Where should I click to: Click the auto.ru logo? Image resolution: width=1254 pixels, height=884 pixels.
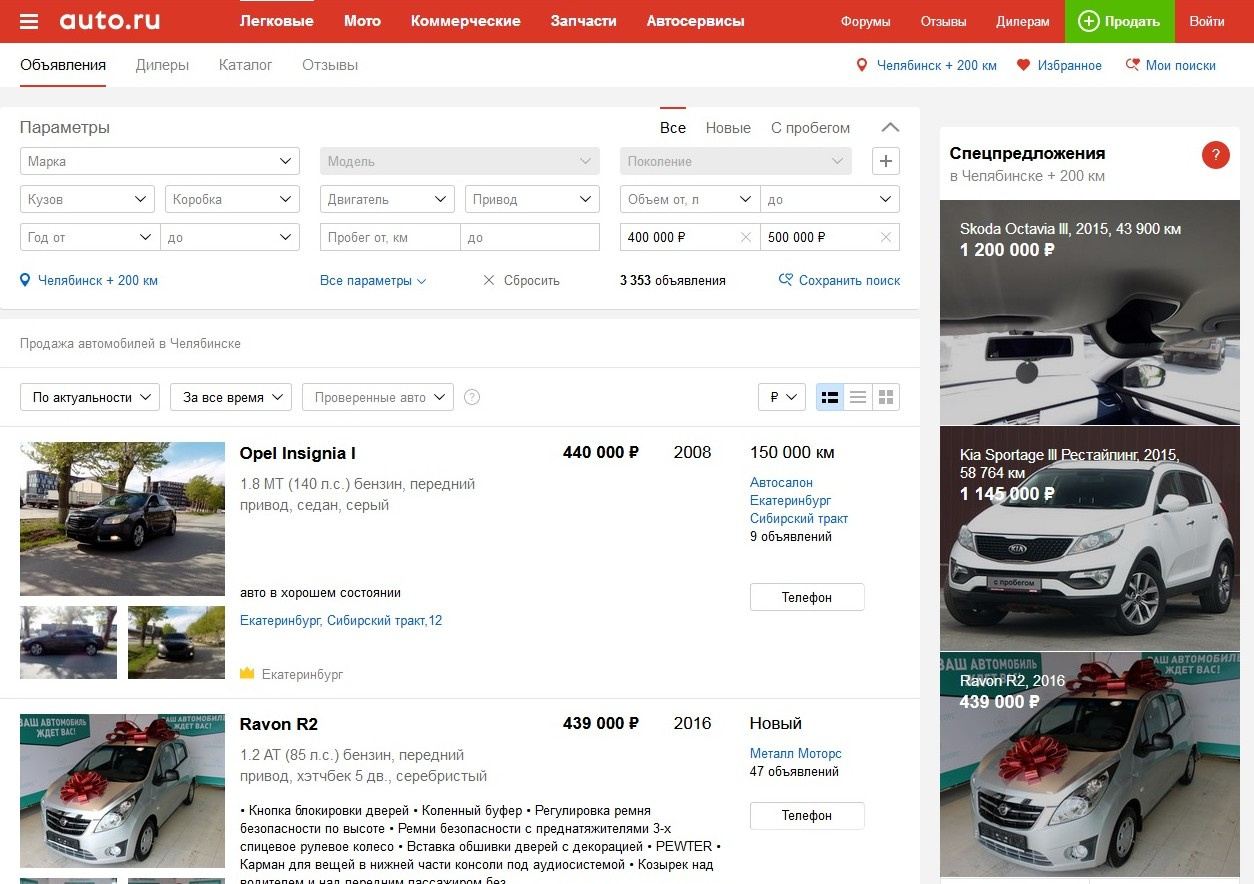109,21
